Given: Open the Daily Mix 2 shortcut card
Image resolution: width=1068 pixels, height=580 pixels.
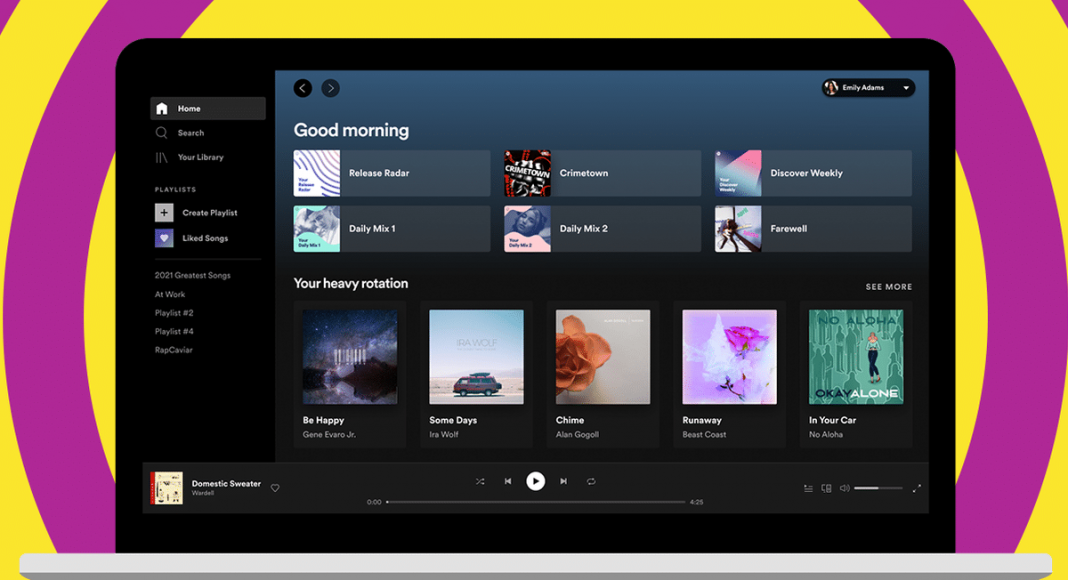Looking at the screenshot, I should pos(602,229).
